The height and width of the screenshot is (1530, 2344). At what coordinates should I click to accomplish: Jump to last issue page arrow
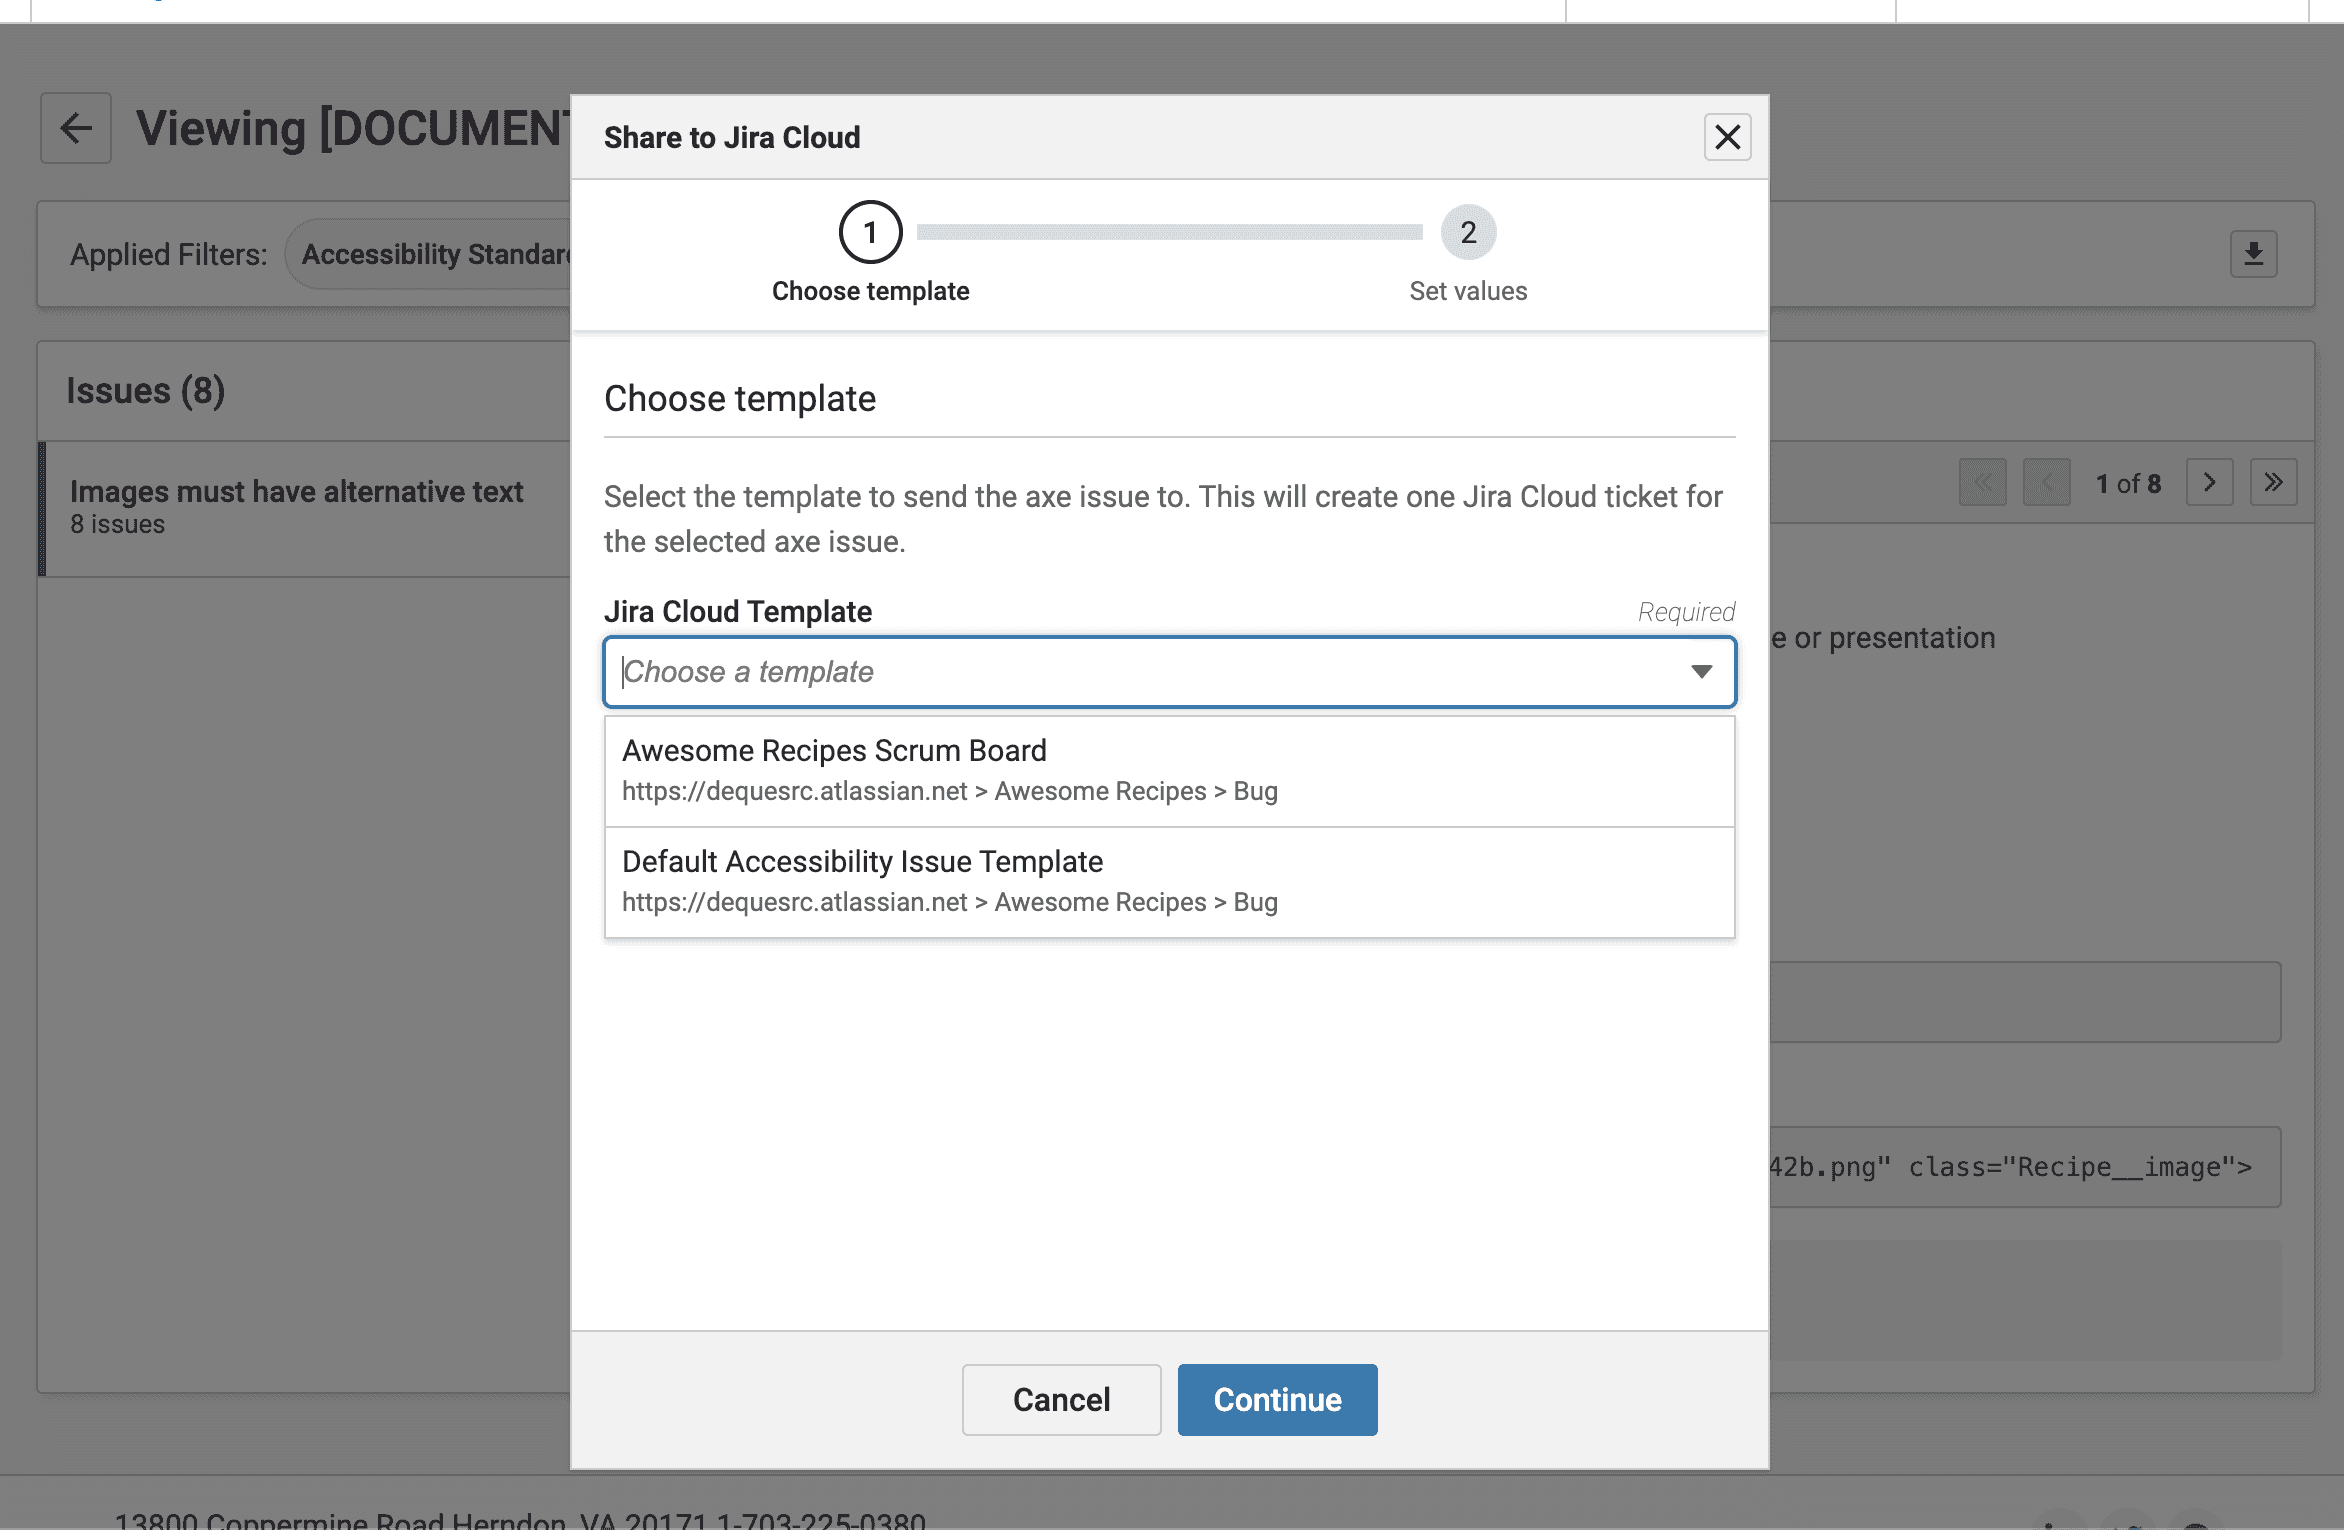pos(2273,483)
